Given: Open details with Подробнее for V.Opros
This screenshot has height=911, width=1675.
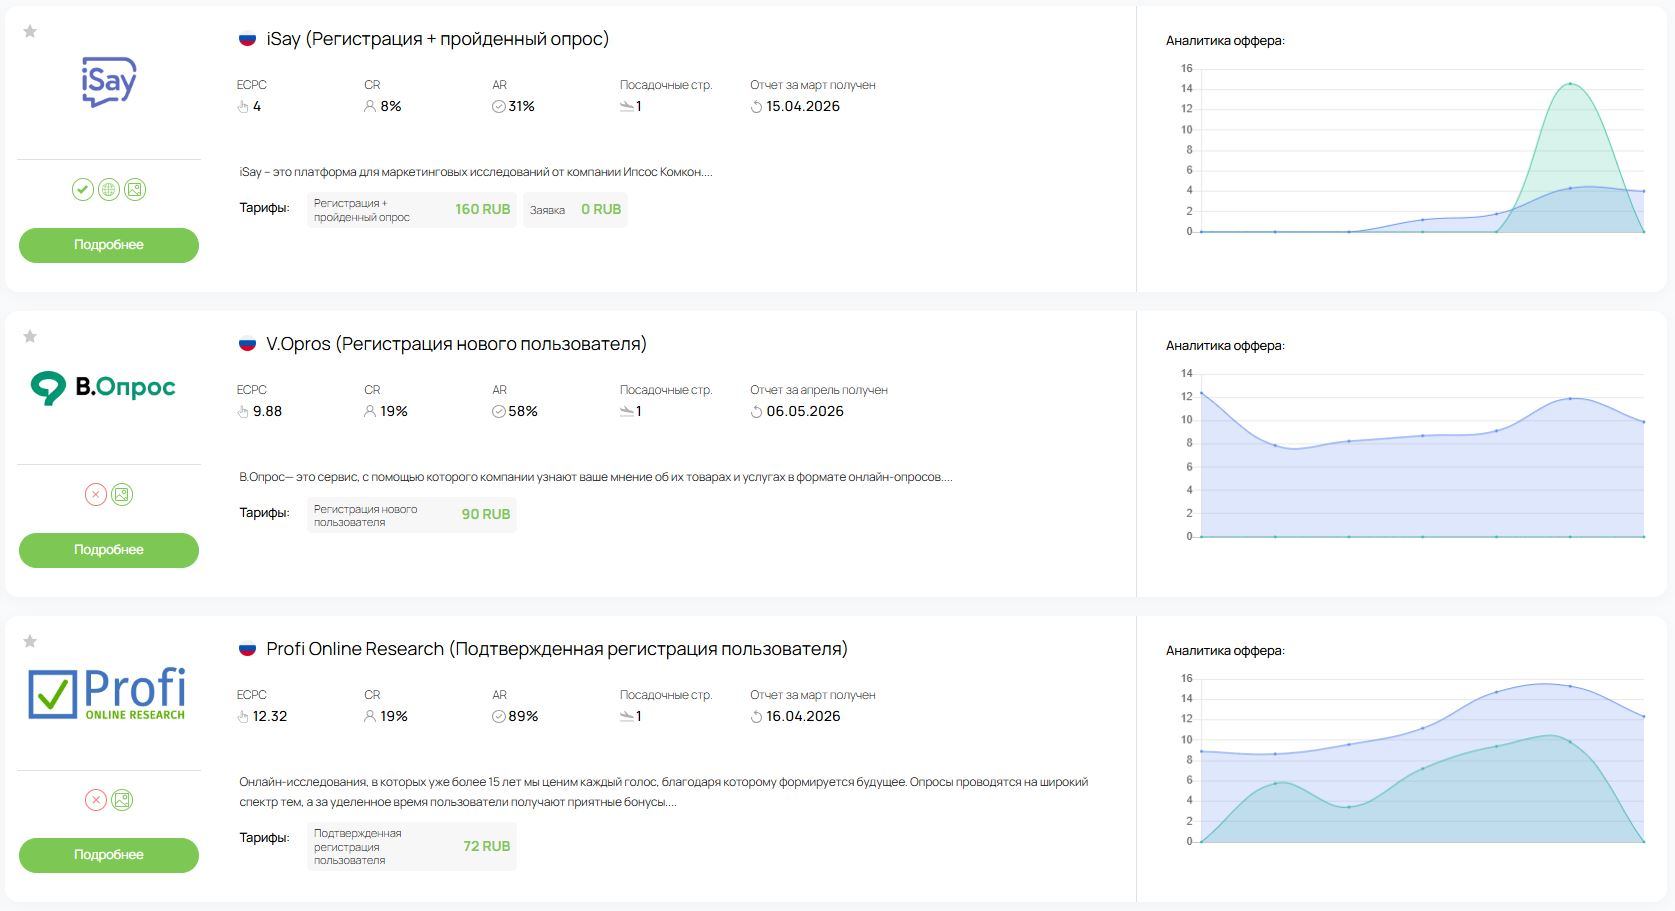Looking at the screenshot, I should coord(109,550).
